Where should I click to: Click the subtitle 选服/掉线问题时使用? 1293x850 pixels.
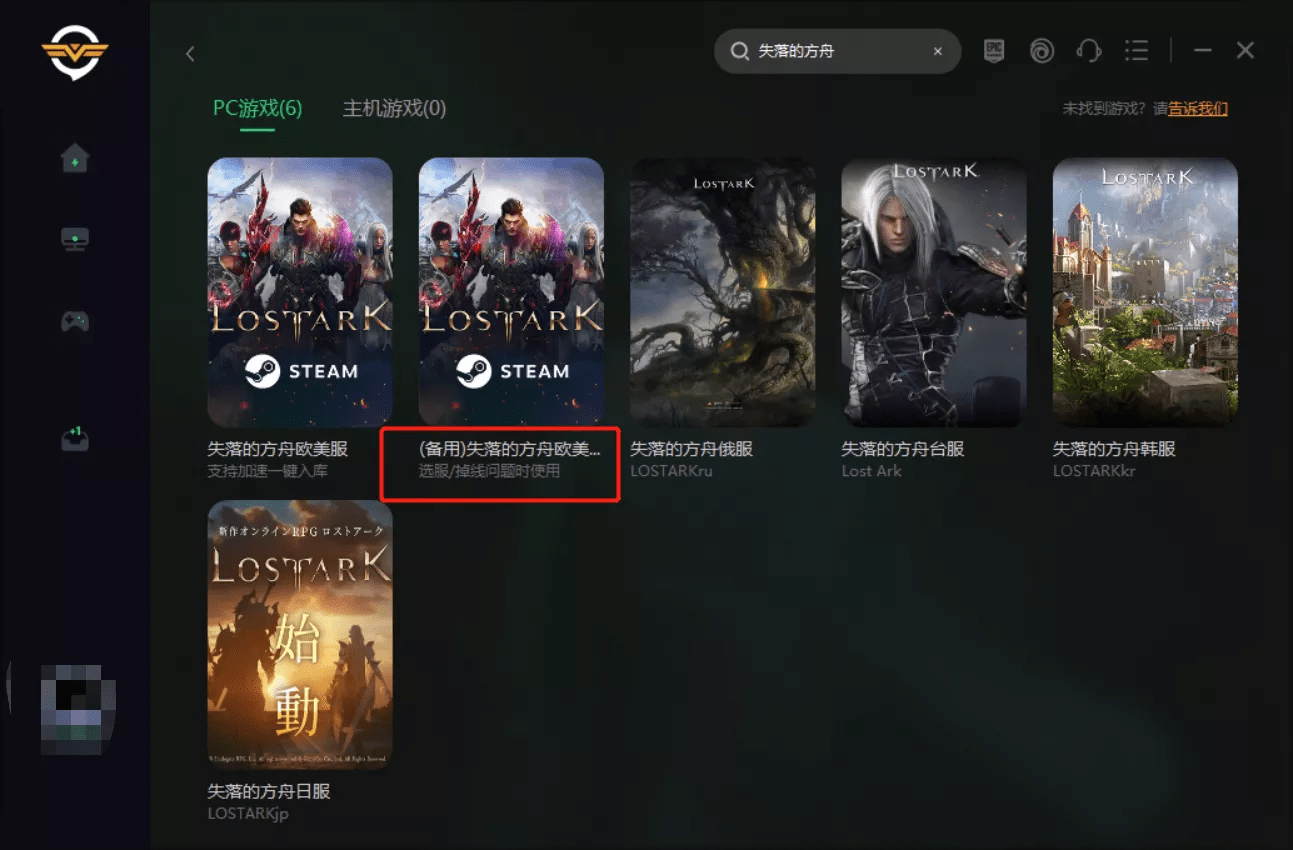pos(489,471)
